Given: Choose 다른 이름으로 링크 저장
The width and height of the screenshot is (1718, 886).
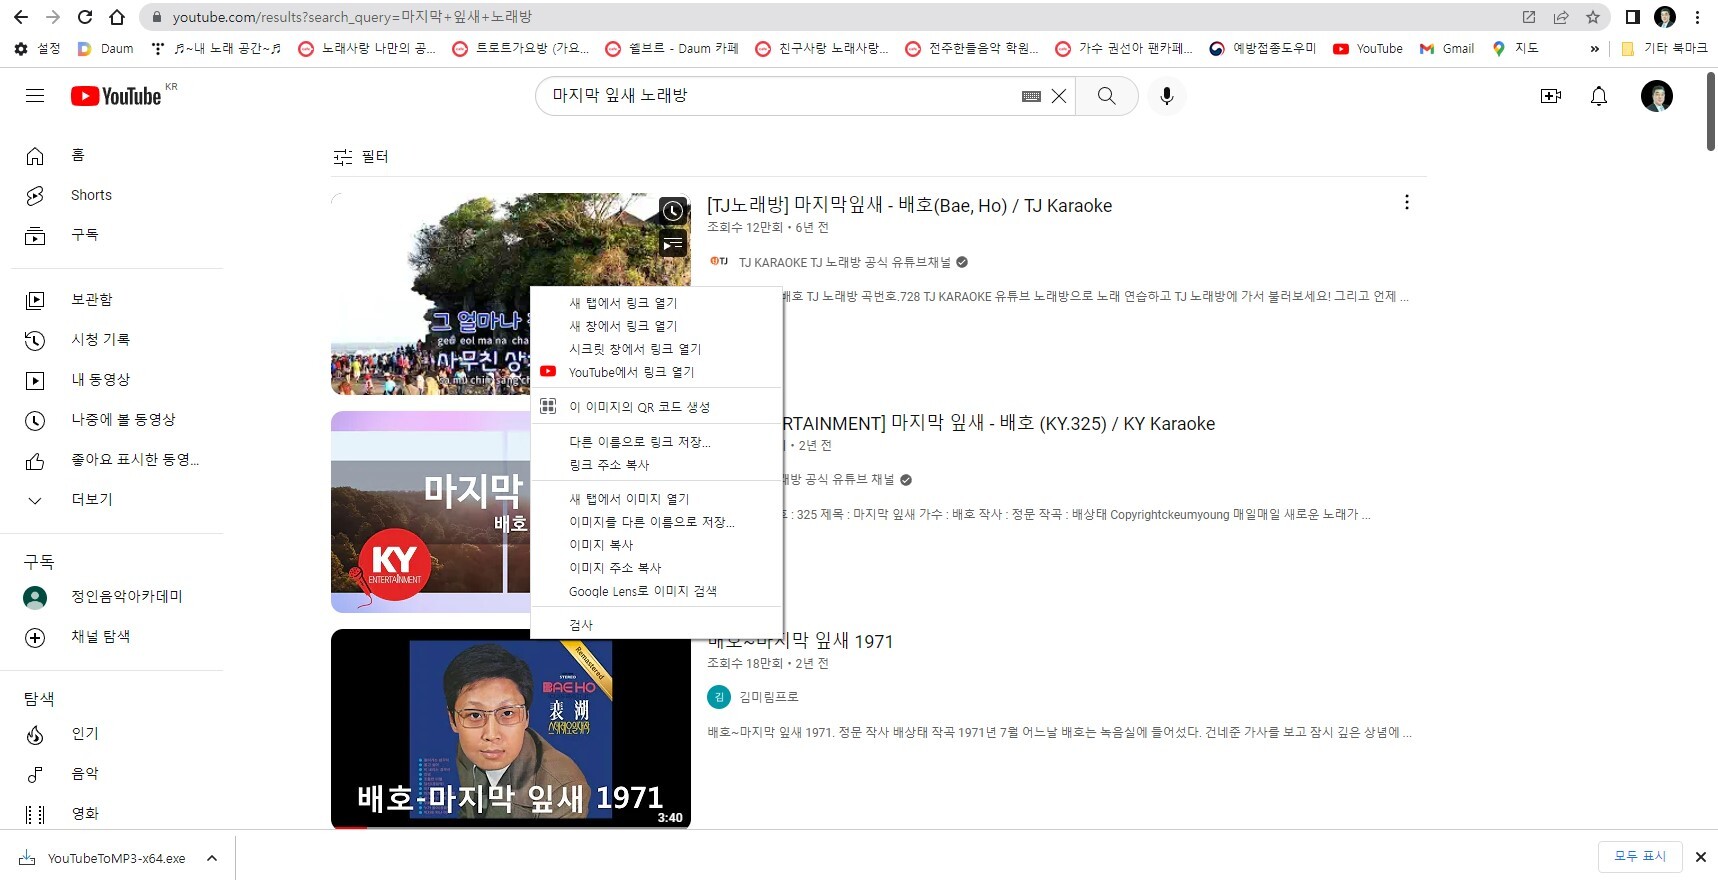Looking at the screenshot, I should point(656,442).
